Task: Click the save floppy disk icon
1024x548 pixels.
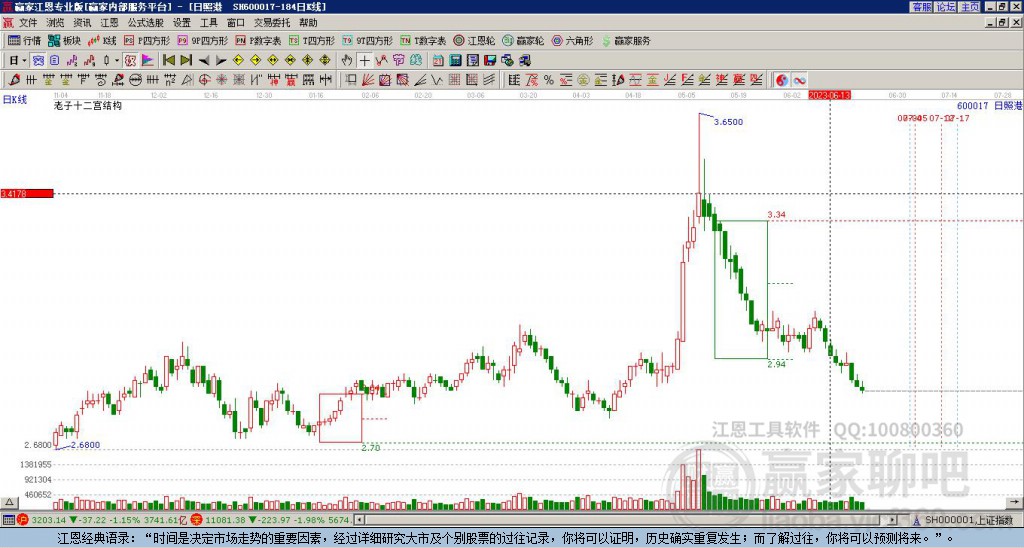Action: [x=490, y=61]
